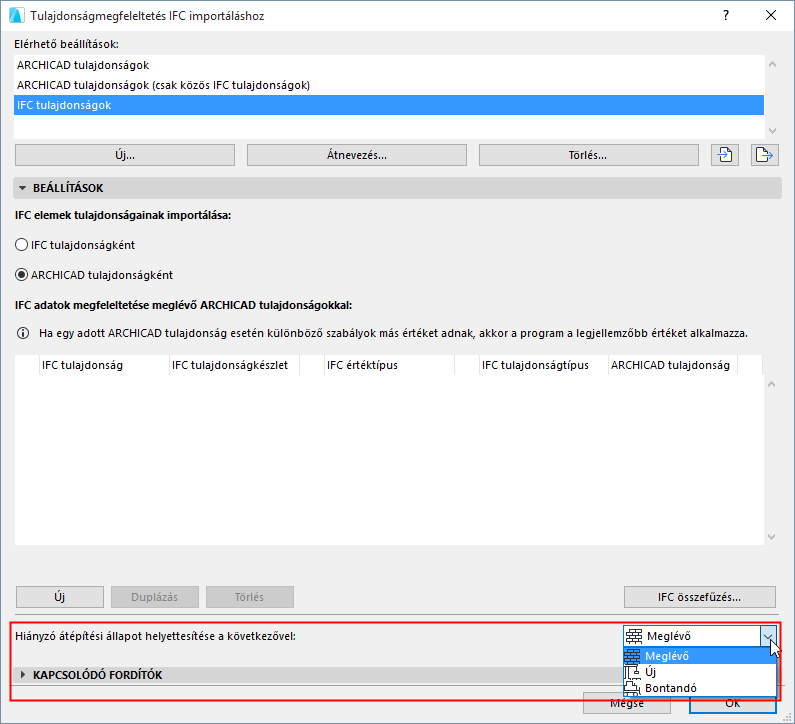Click the icon beside the Bontandó dropdown option
795x724 pixels.
tap(632, 688)
